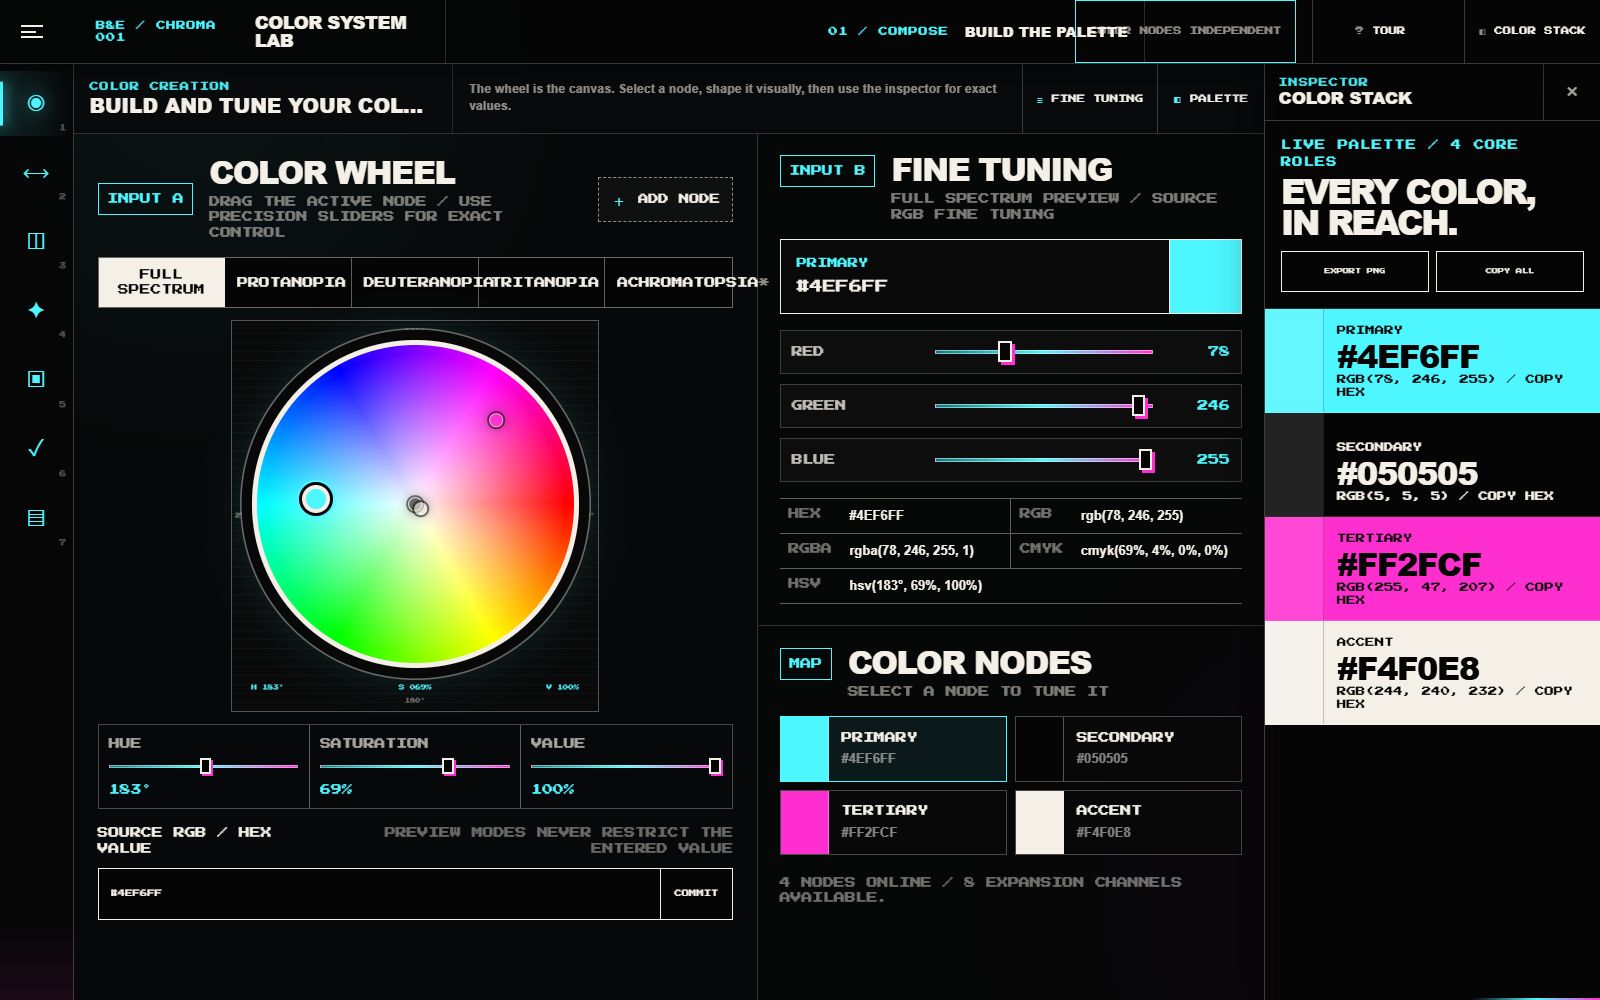The image size is (1600, 1000).
Task: Click the Input A badge
Action: pos(145,199)
